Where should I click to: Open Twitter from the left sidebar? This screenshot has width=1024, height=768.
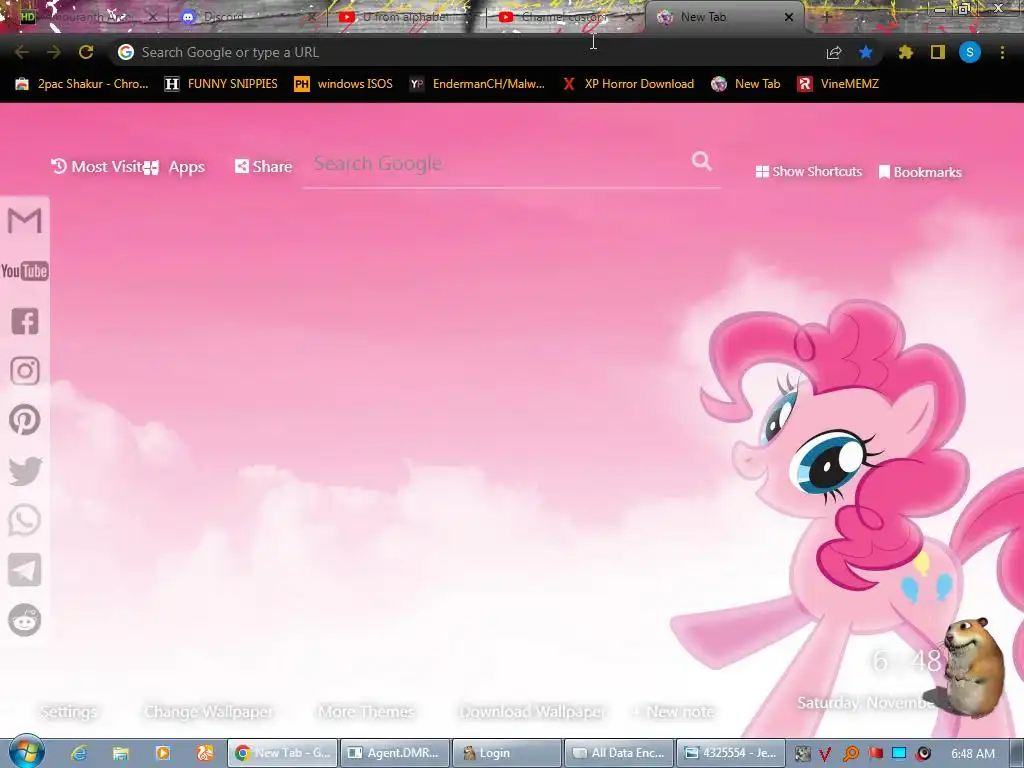[25, 471]
